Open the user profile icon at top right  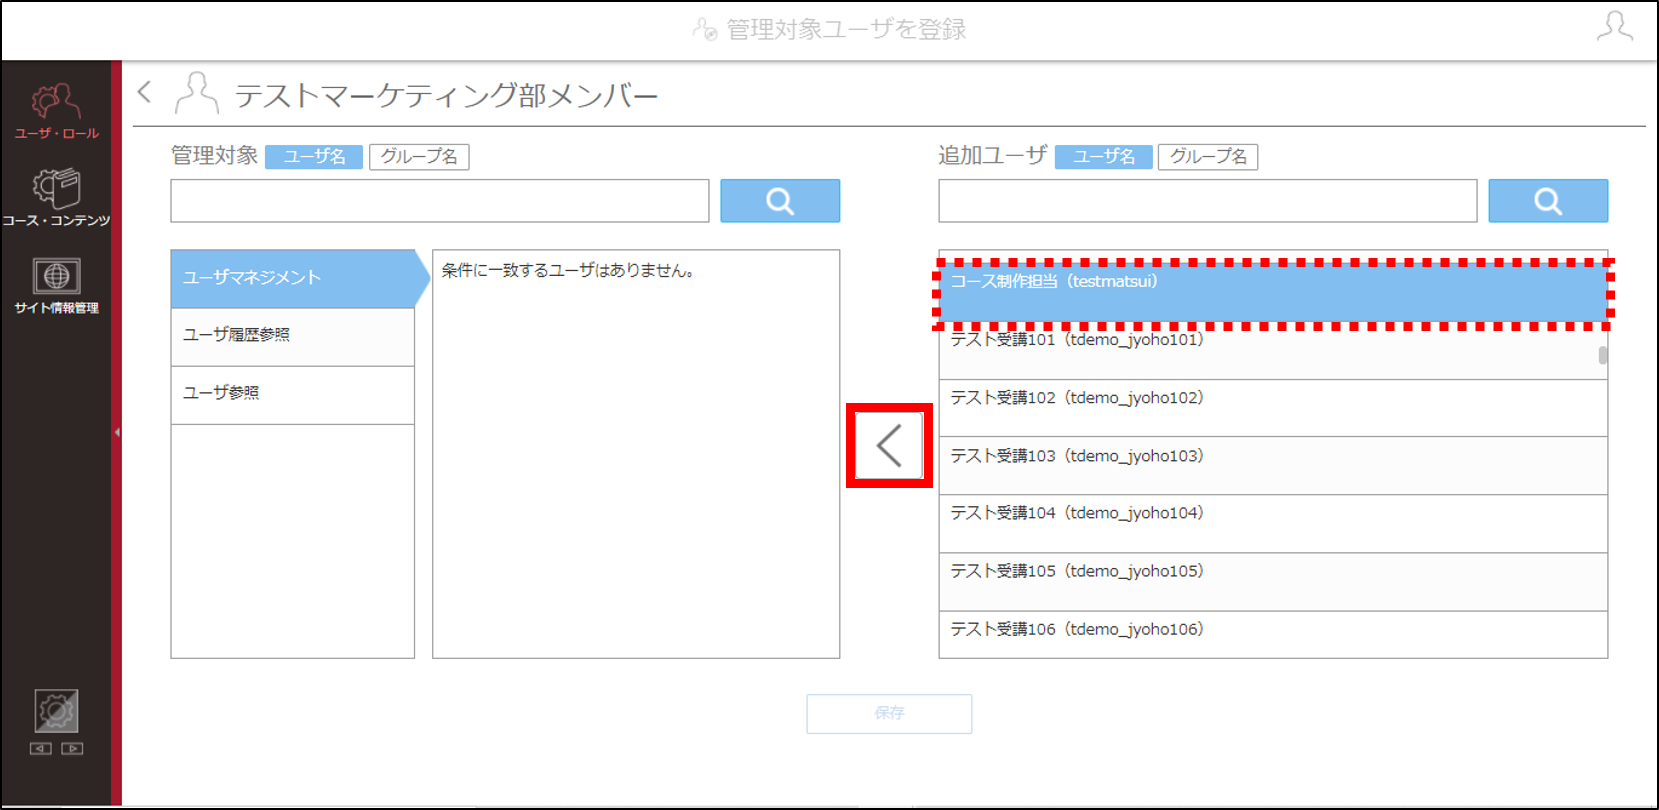coord(1614,27)
